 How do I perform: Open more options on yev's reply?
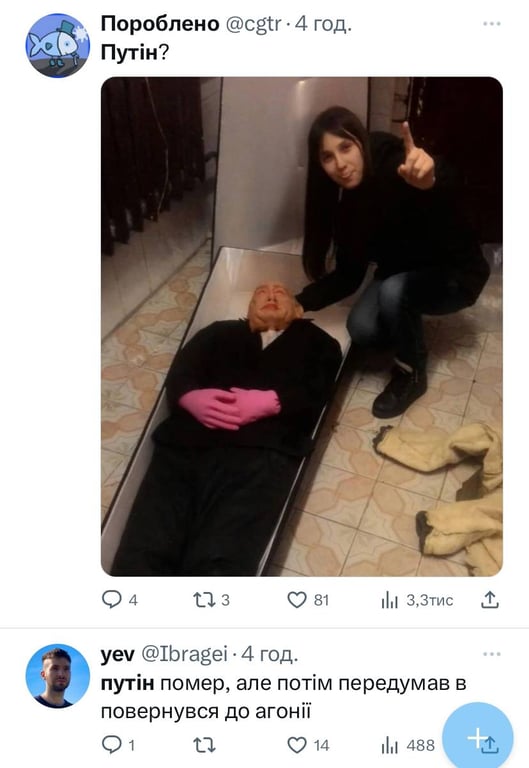click(x=491, y=654)
